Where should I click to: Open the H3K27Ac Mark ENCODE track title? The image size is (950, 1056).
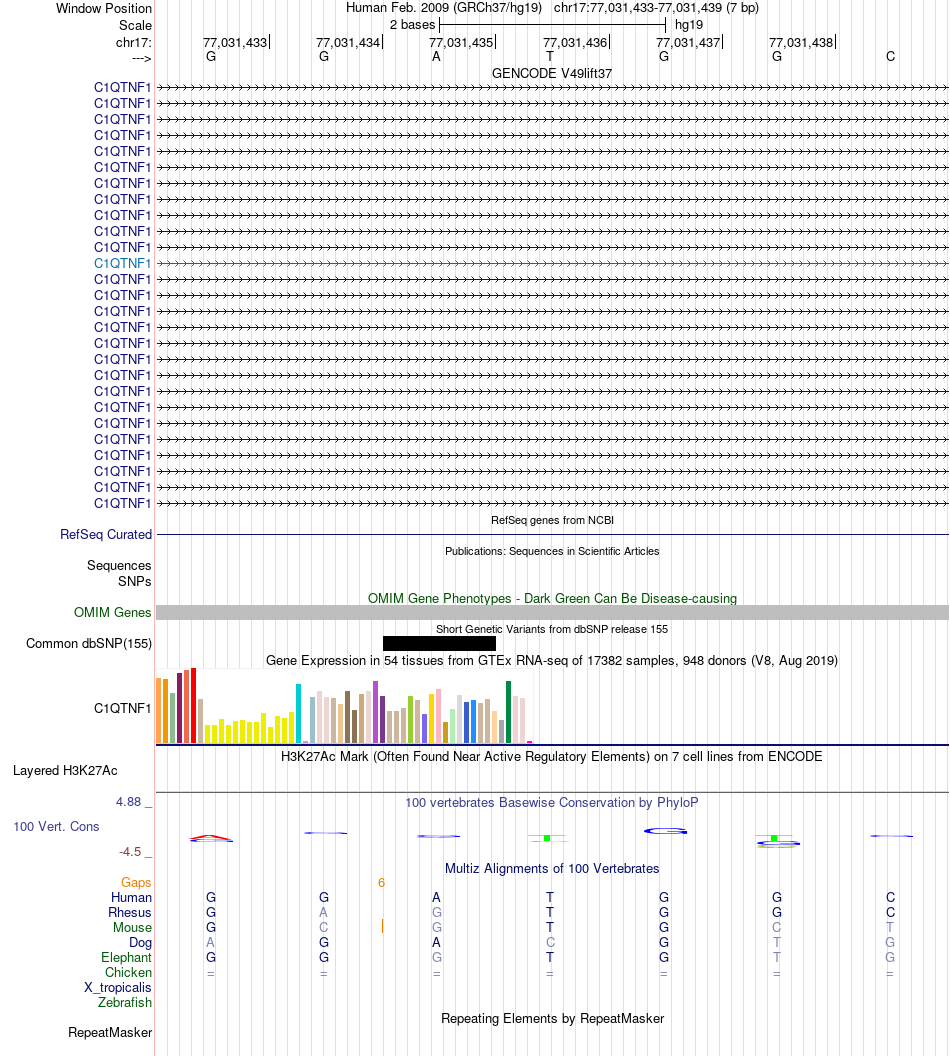point(552,756)
